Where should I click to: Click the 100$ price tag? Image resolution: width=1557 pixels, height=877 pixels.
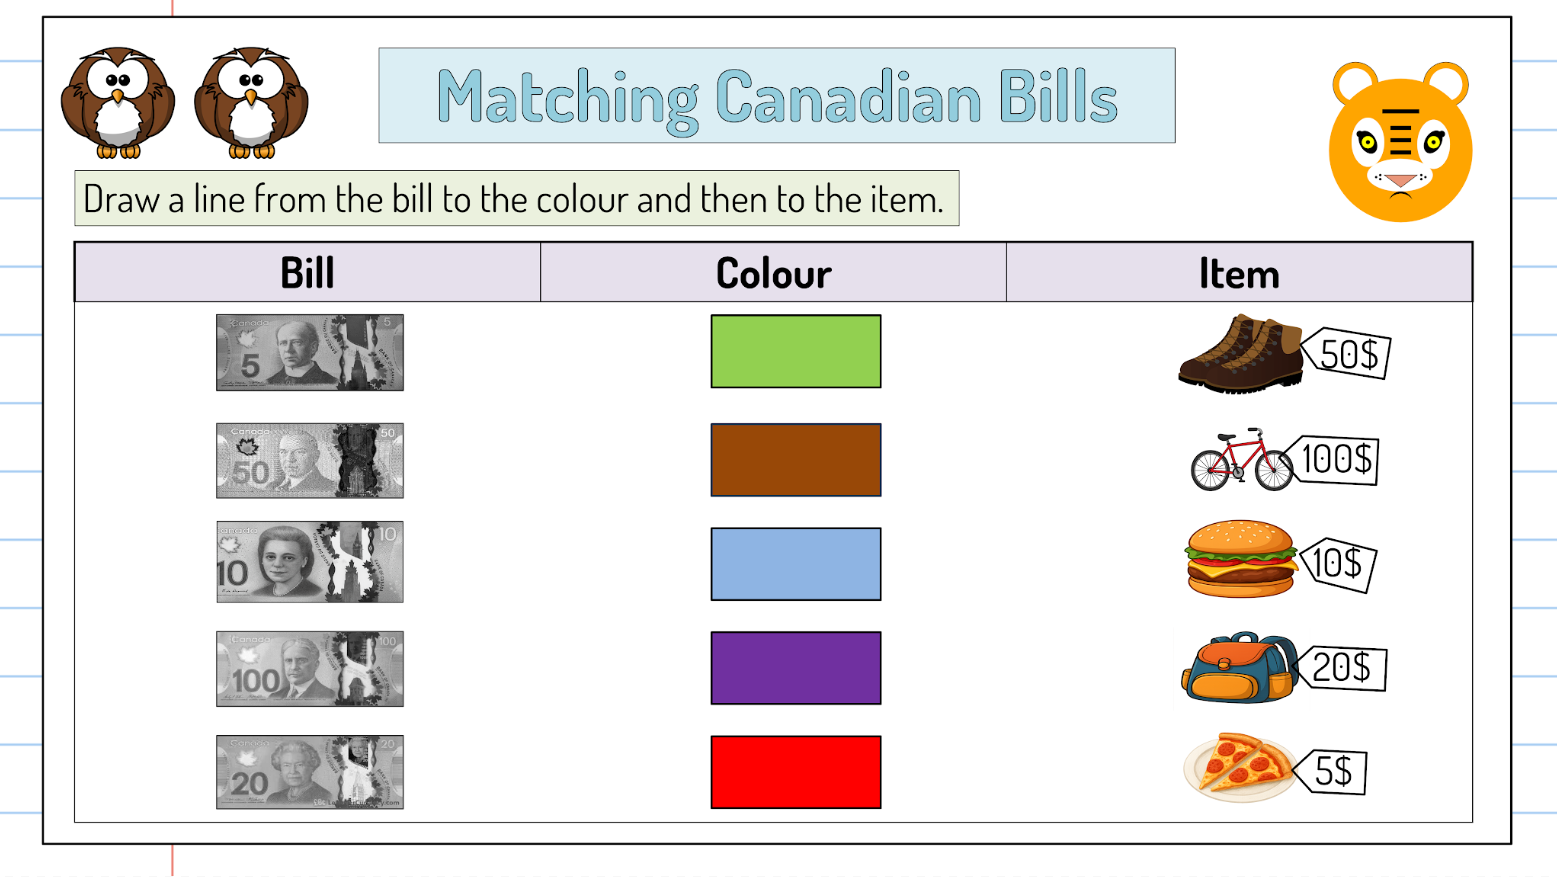[x=1337, y=460]
